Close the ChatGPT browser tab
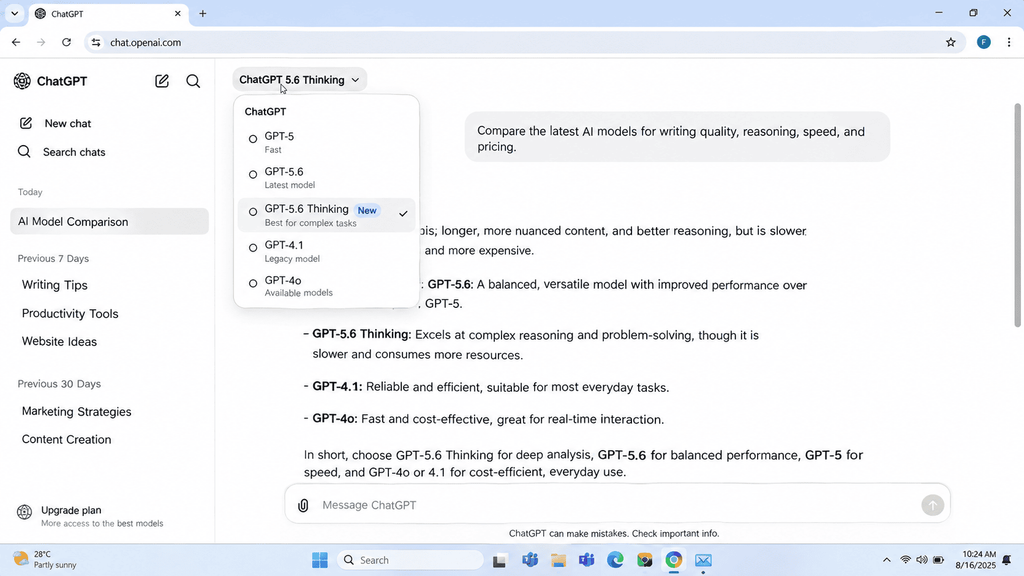This screenshot has width=1024, height=576. 178,13
